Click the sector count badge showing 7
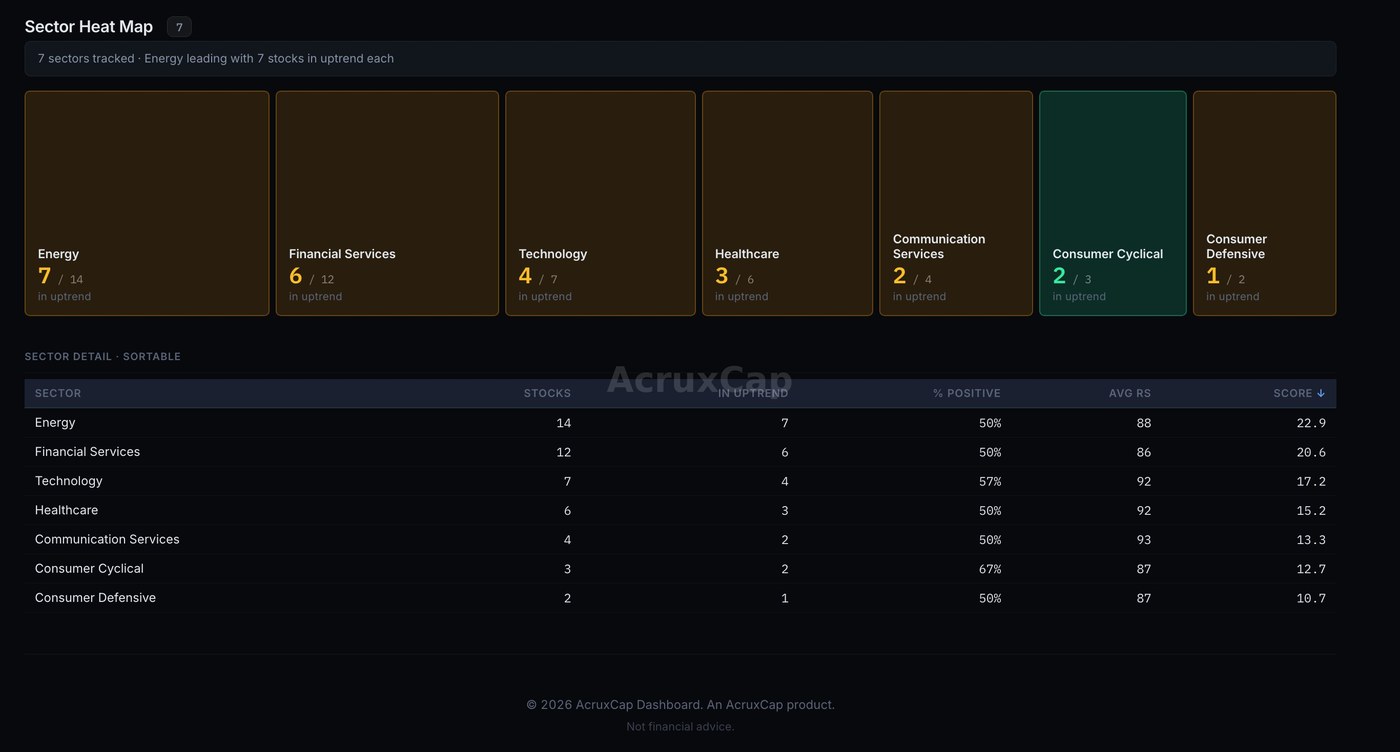The image size is (1400, 752). [x=179, y=27]
